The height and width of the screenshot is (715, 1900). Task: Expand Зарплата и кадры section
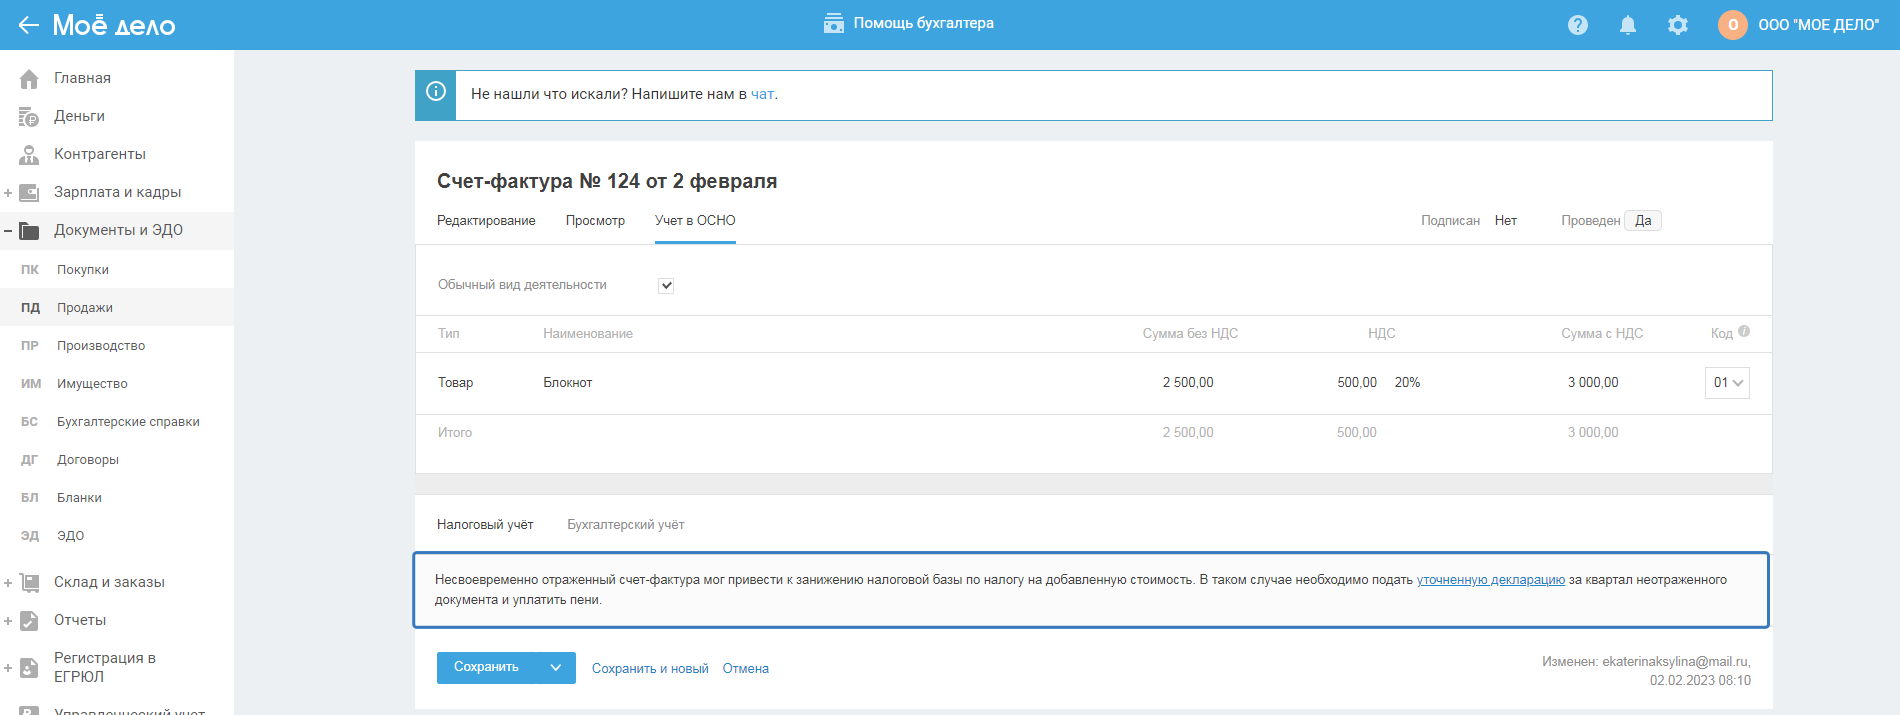click(8, 193)
